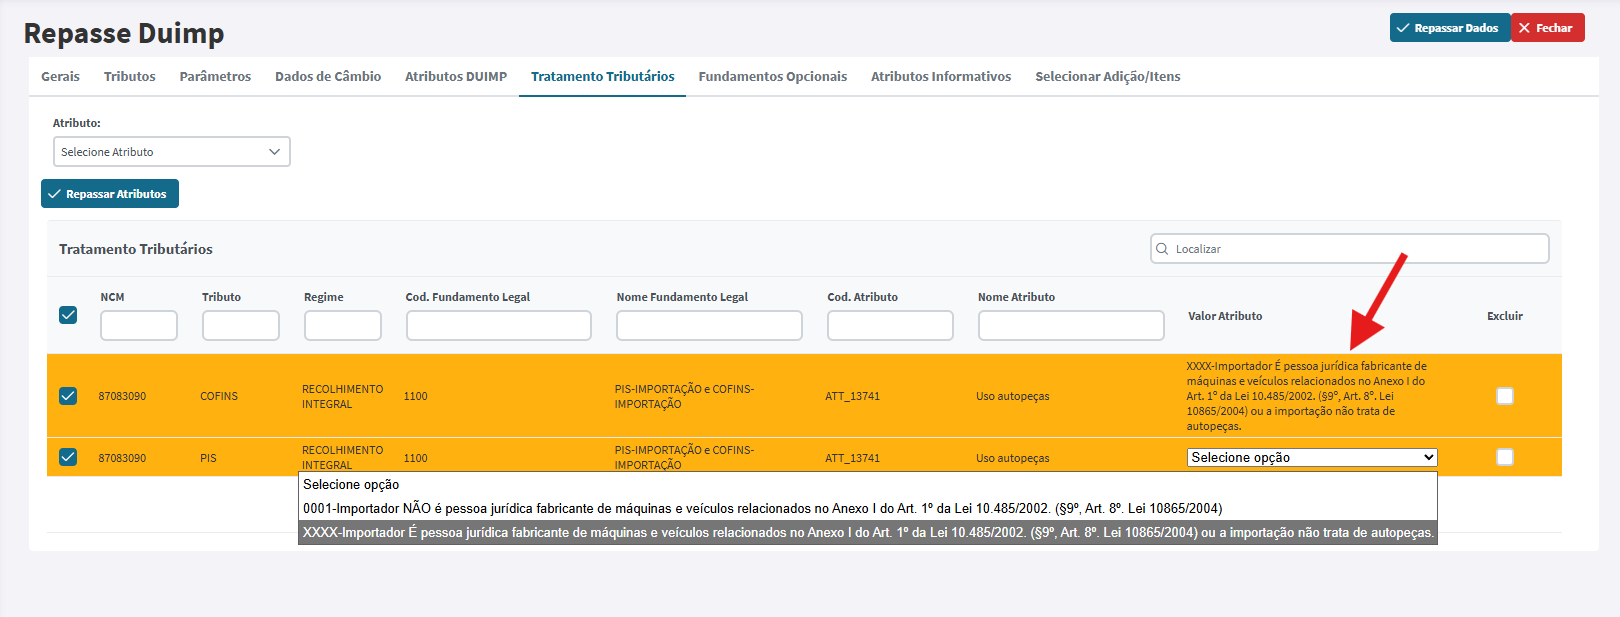Open the PIS row Valor Atributo dropdown
1620x617 pixels.
1312,457
